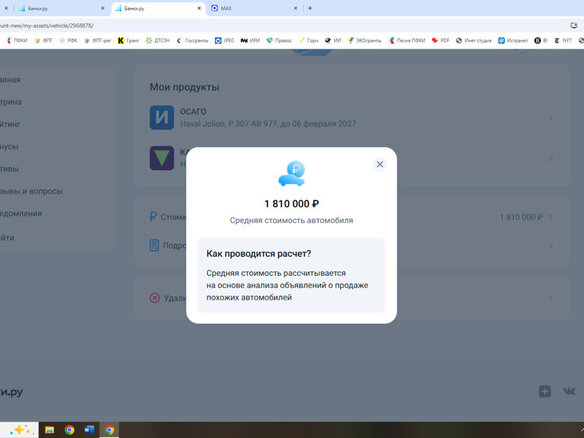The image size is (584, 438).
Task: Open the PDF bookmark
Action: pos(441,40)
